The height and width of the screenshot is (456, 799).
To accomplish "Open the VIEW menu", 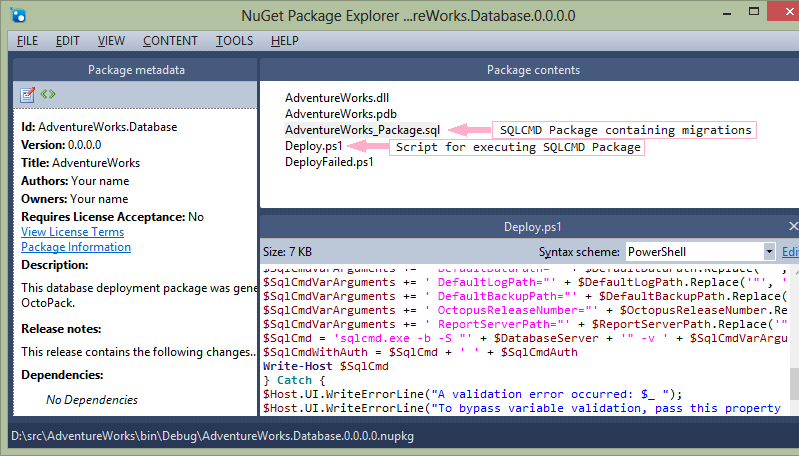I will coord(111,41).
